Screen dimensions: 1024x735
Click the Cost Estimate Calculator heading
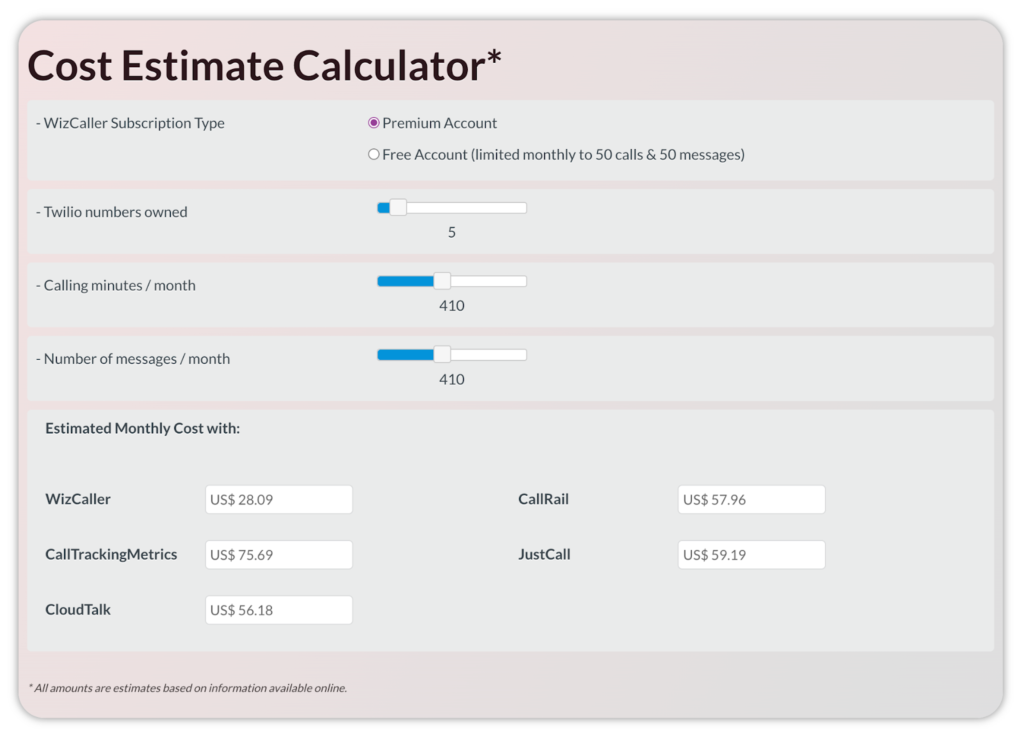pos(264,66)
